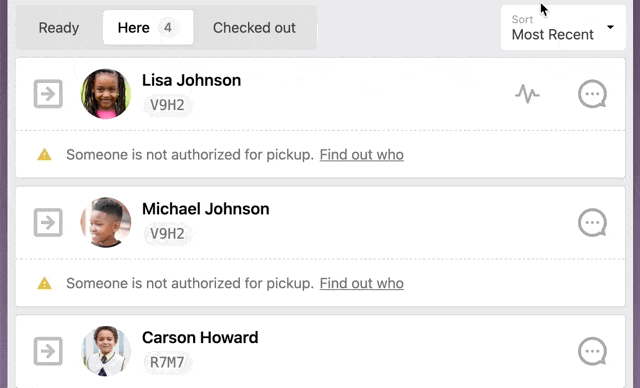Image resolution: width=640 pixels, height=388 pixels.
Task: Switch to the Ready tab
Action: point(59,28)
